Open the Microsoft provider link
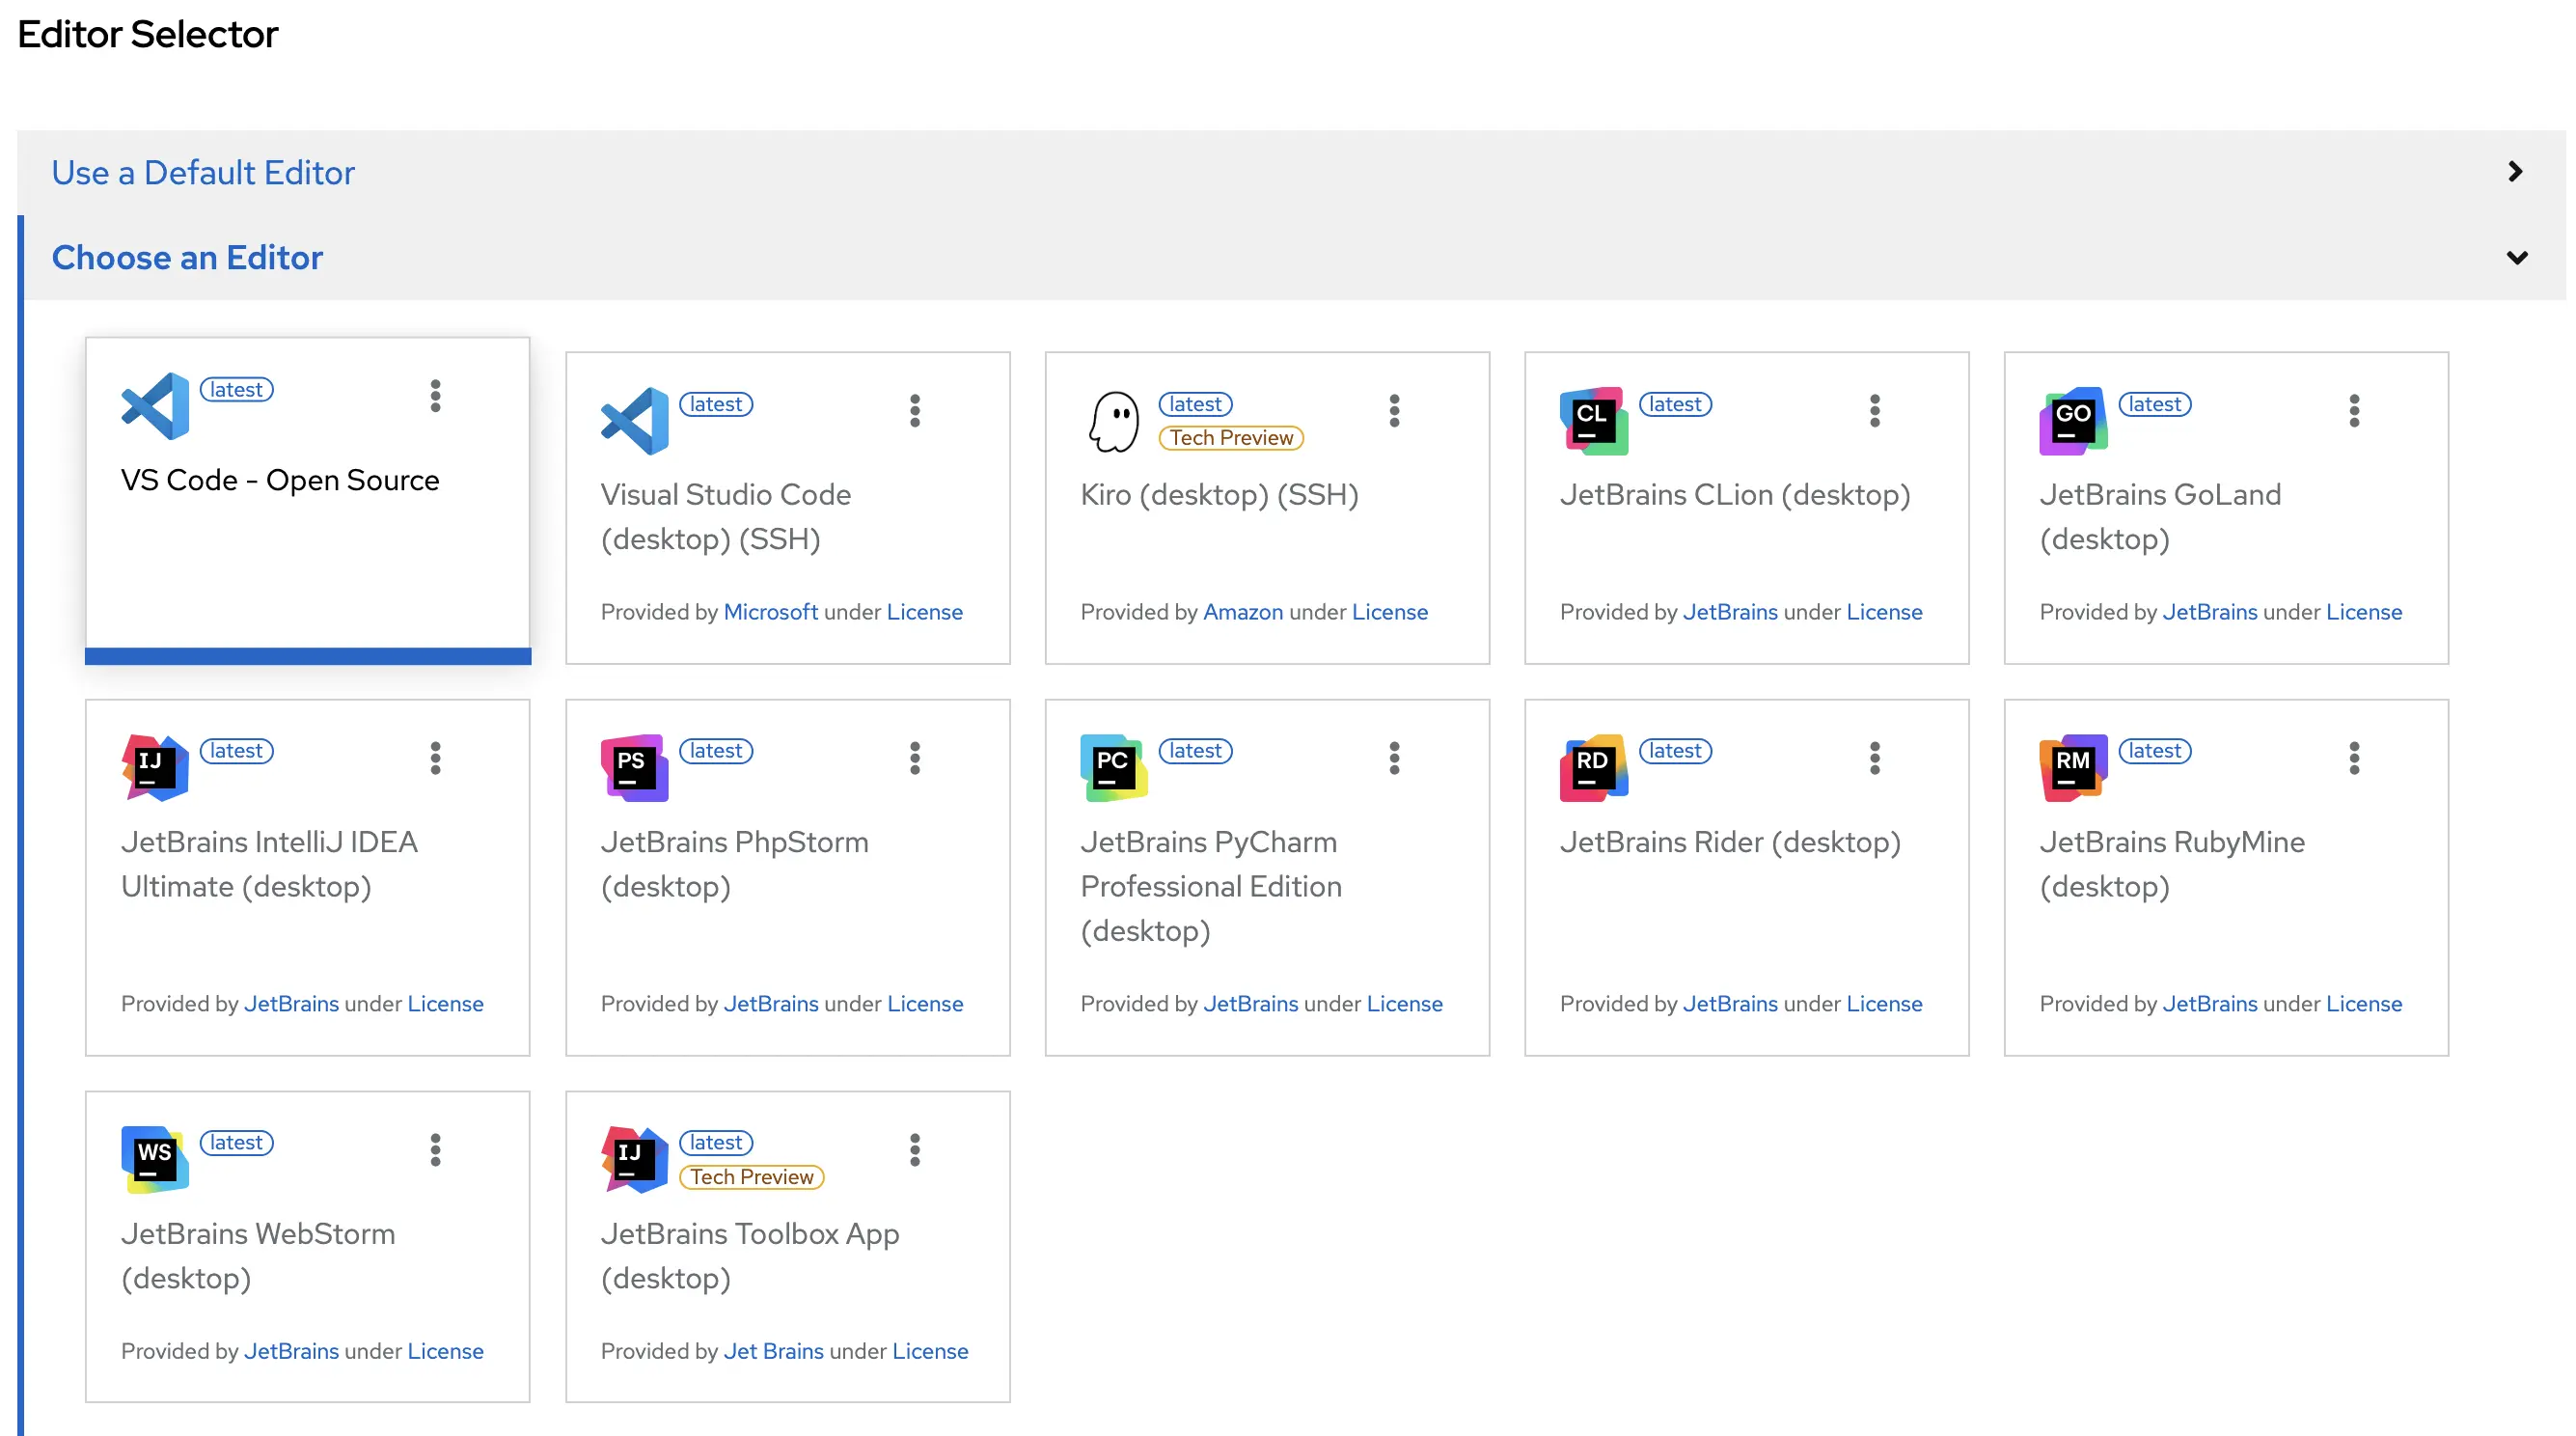The image size is (2576, 1436). [x=771, y=612]
